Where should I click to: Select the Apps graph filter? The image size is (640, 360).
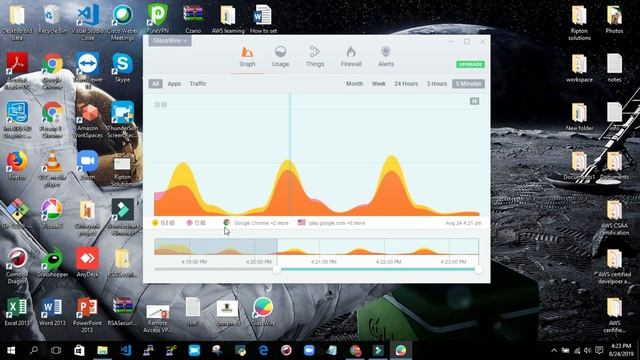(174, 84)
